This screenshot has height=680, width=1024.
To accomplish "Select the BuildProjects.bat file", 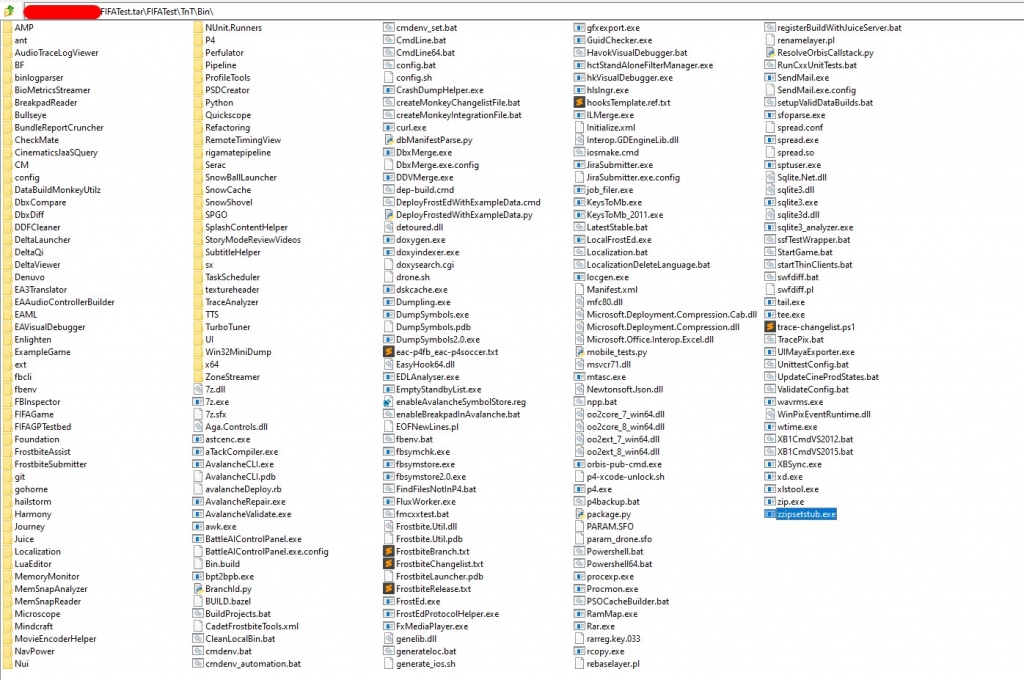I will pos(237,614).
